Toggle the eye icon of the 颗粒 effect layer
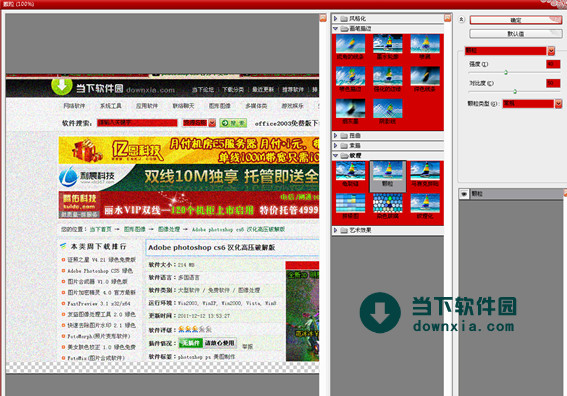Image resolution: width=567 pixels, height=396 pixels. tap(464, 194)
